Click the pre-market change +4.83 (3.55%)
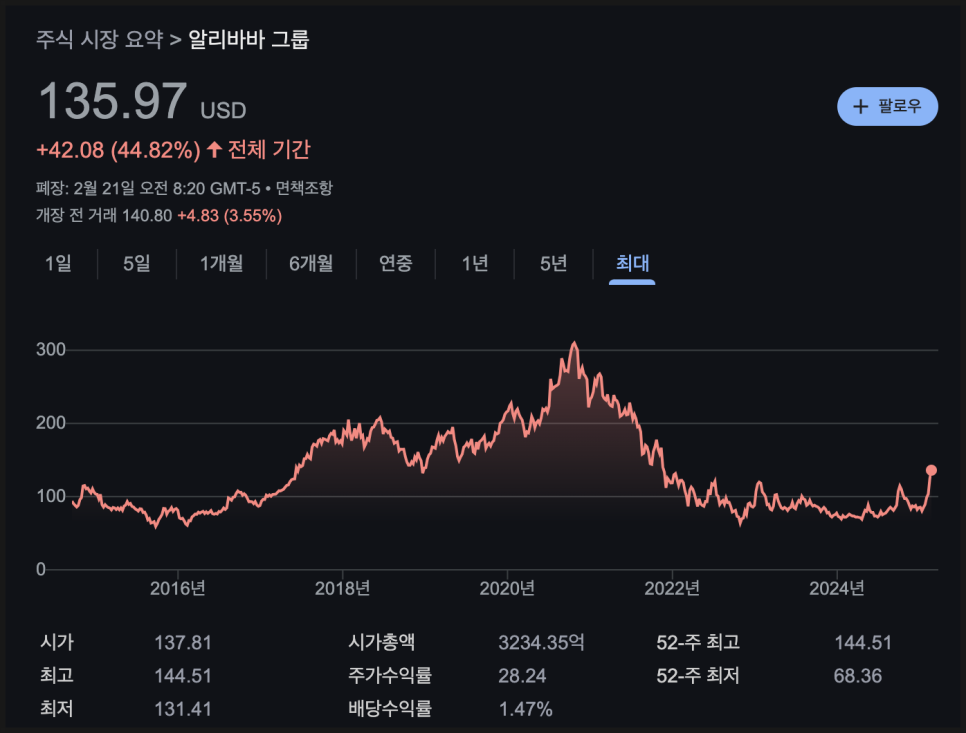 click(230, 216)
